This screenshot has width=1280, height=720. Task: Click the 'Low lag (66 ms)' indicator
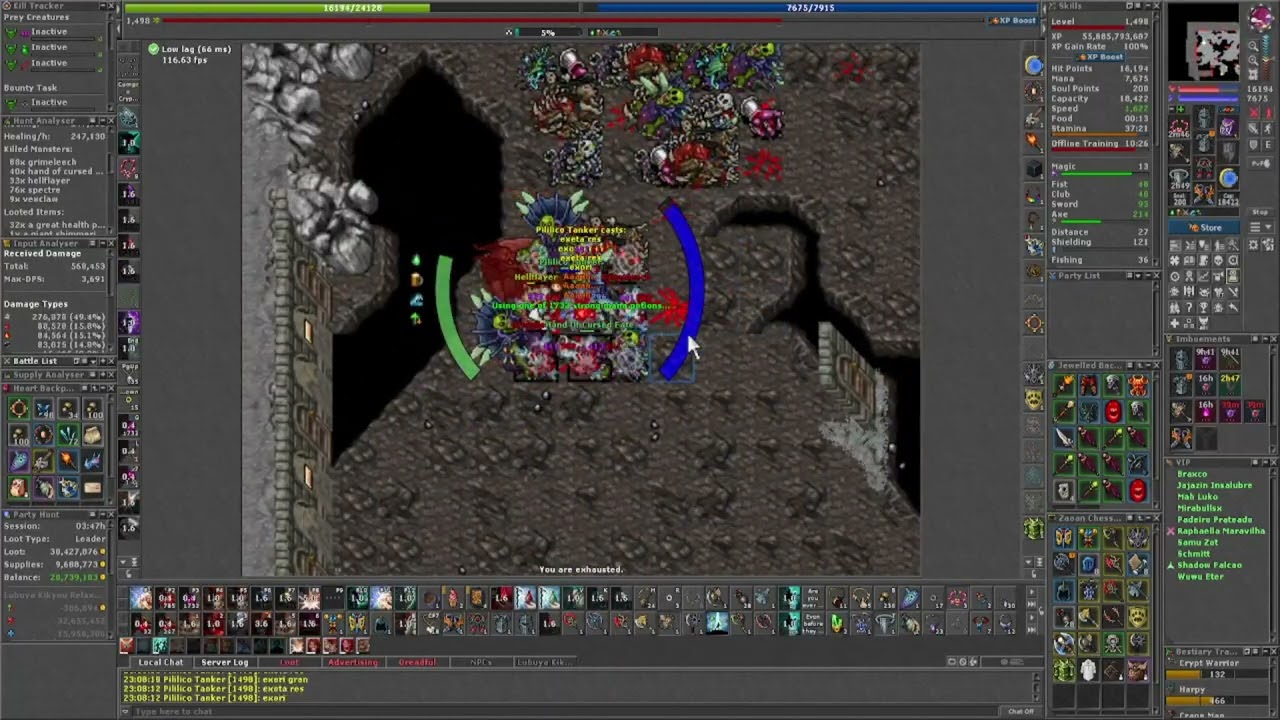pos(189,49)
